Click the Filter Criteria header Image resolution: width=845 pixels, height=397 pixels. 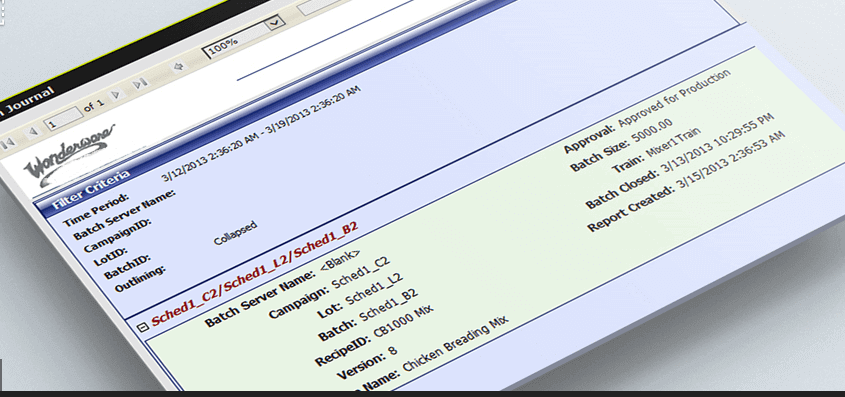pos(91,190)
